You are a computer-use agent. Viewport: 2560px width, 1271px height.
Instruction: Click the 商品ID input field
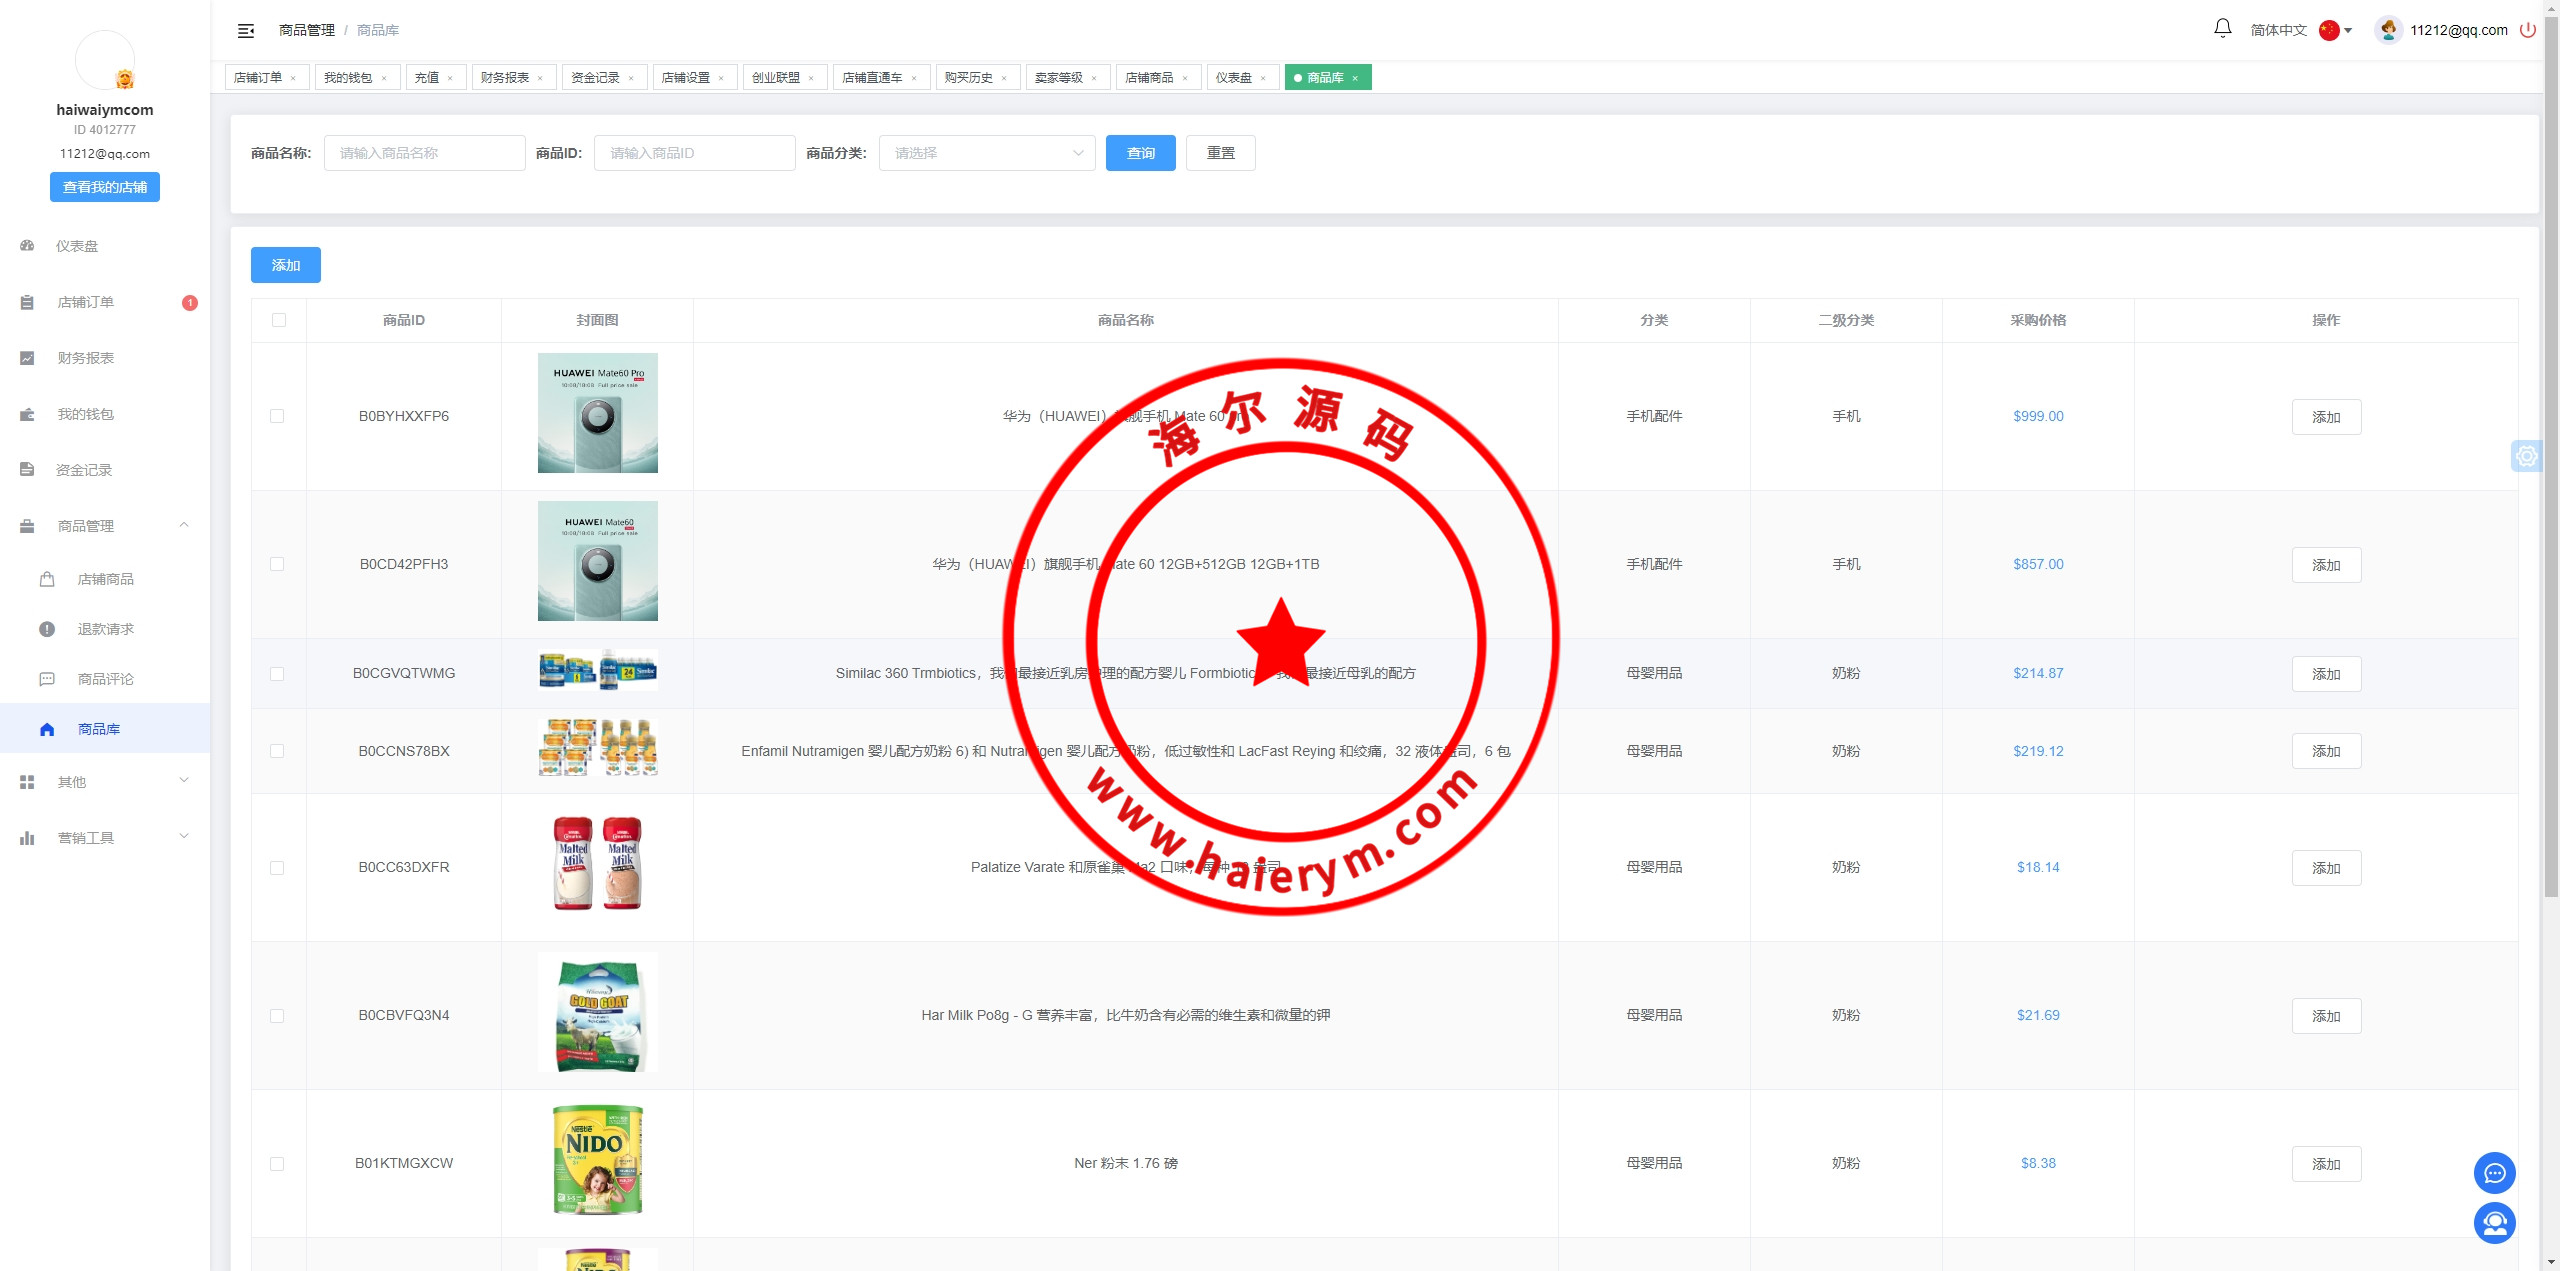pyautogui.click(x=695, y=153)
